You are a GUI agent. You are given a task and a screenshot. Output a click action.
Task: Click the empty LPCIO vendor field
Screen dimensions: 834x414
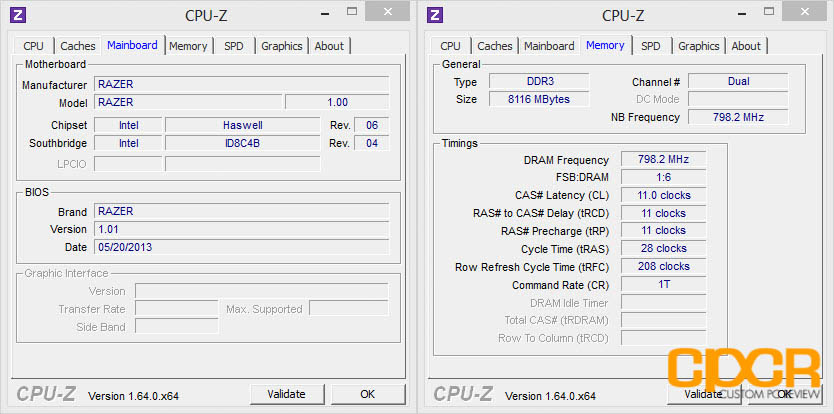pos(128,164)
